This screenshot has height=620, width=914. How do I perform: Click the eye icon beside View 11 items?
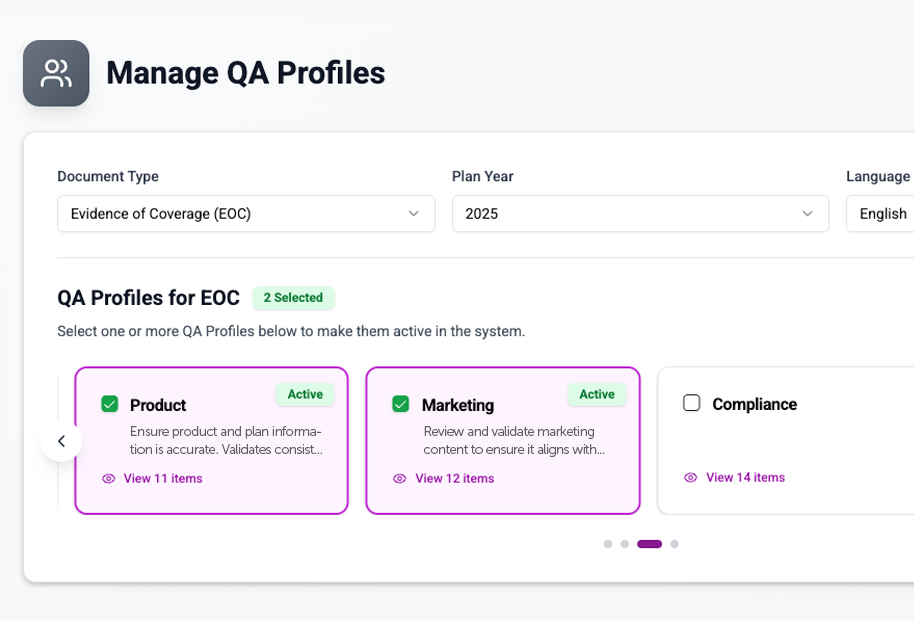(x=108, y=479)
